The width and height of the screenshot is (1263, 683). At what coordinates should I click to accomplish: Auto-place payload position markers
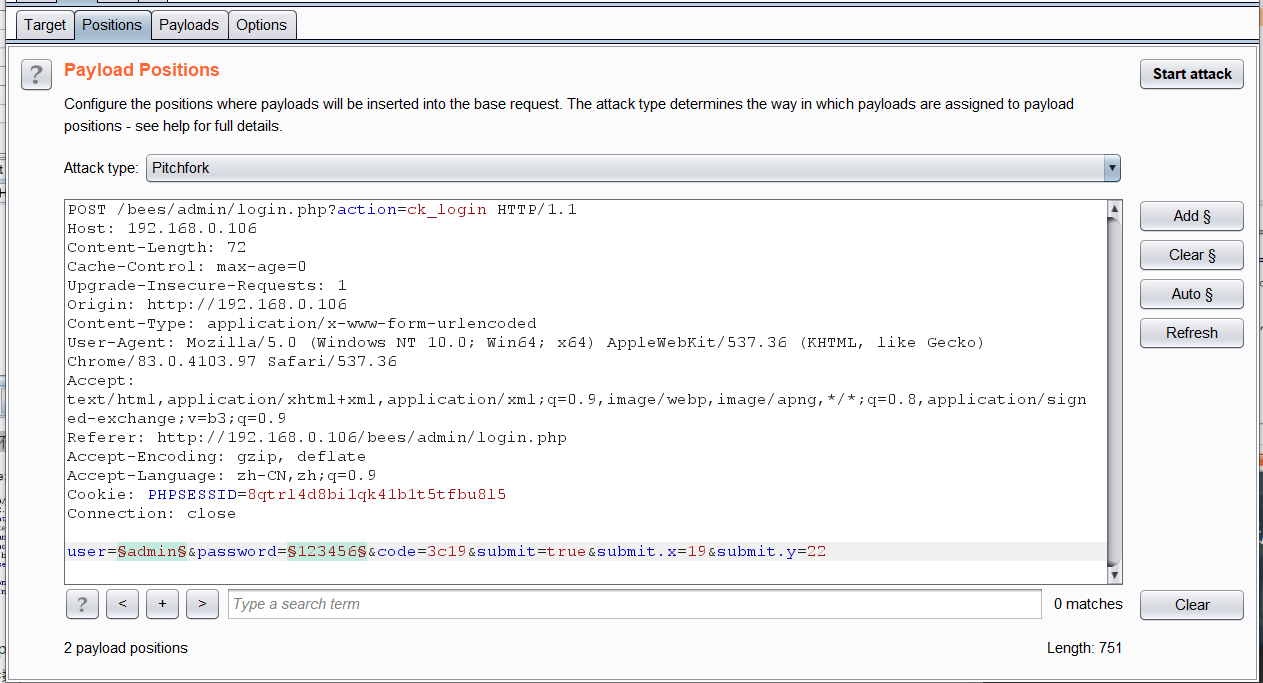(x=1192, y=294)
